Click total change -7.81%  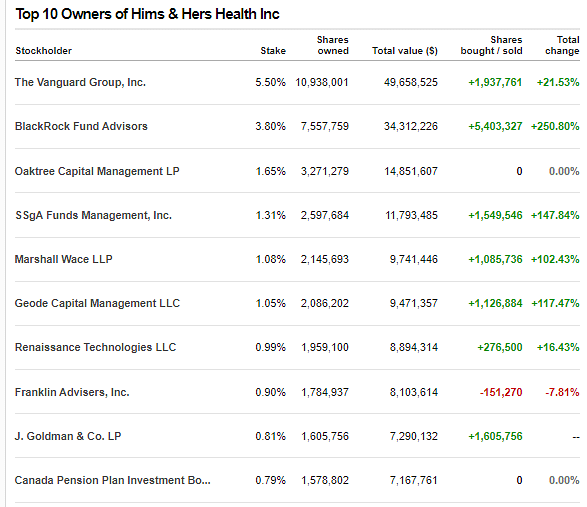[562, 392]
